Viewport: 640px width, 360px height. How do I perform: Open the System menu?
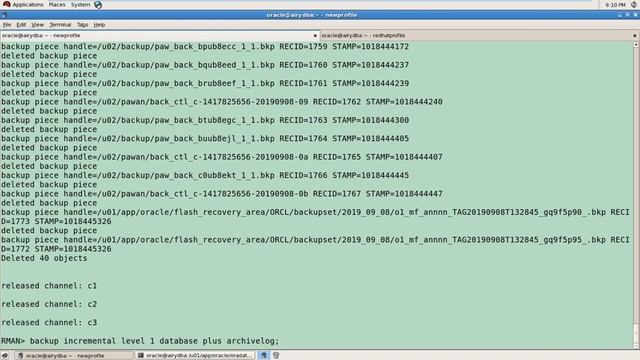point(80,4)
